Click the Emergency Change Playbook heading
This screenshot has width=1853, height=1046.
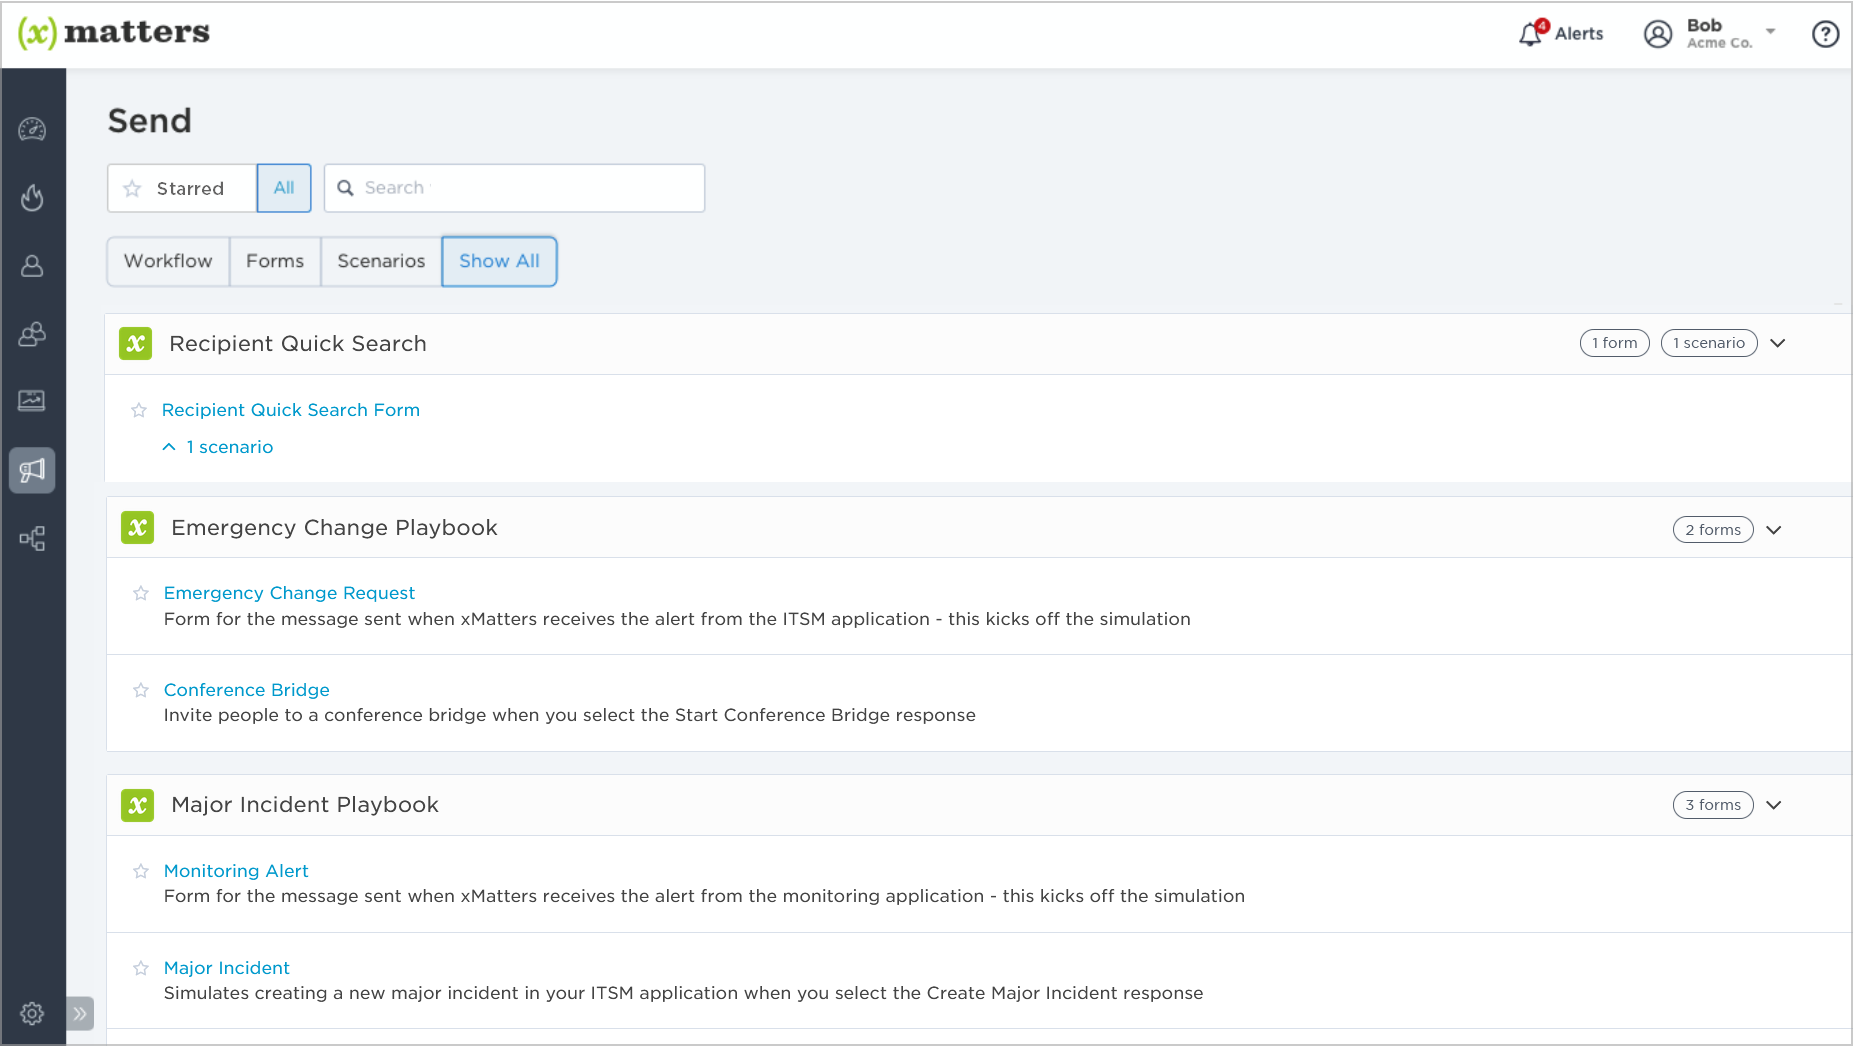tap(334, 527)
